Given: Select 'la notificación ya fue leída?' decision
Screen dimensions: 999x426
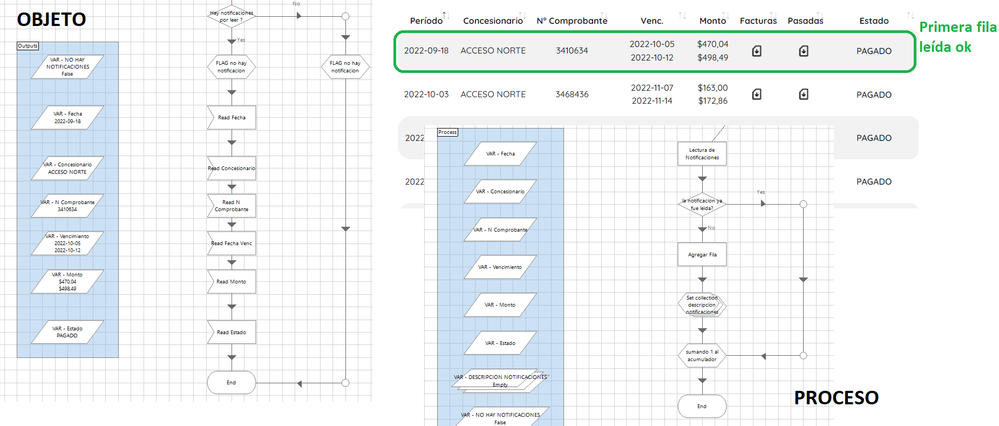Looking at the screenshot, I should click(701, 204).
